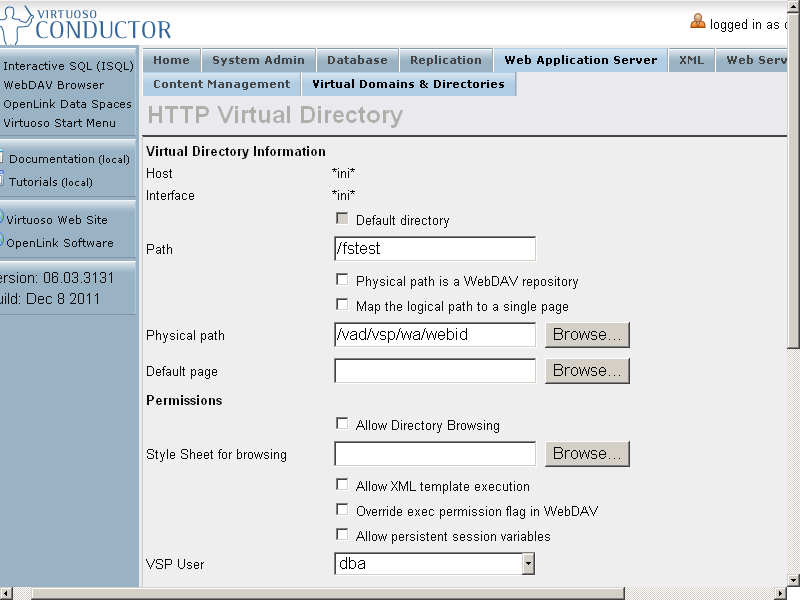800x600 pixels.
Task: Click the globe icon beside OpenLink Software
Action: click(2, 240)
